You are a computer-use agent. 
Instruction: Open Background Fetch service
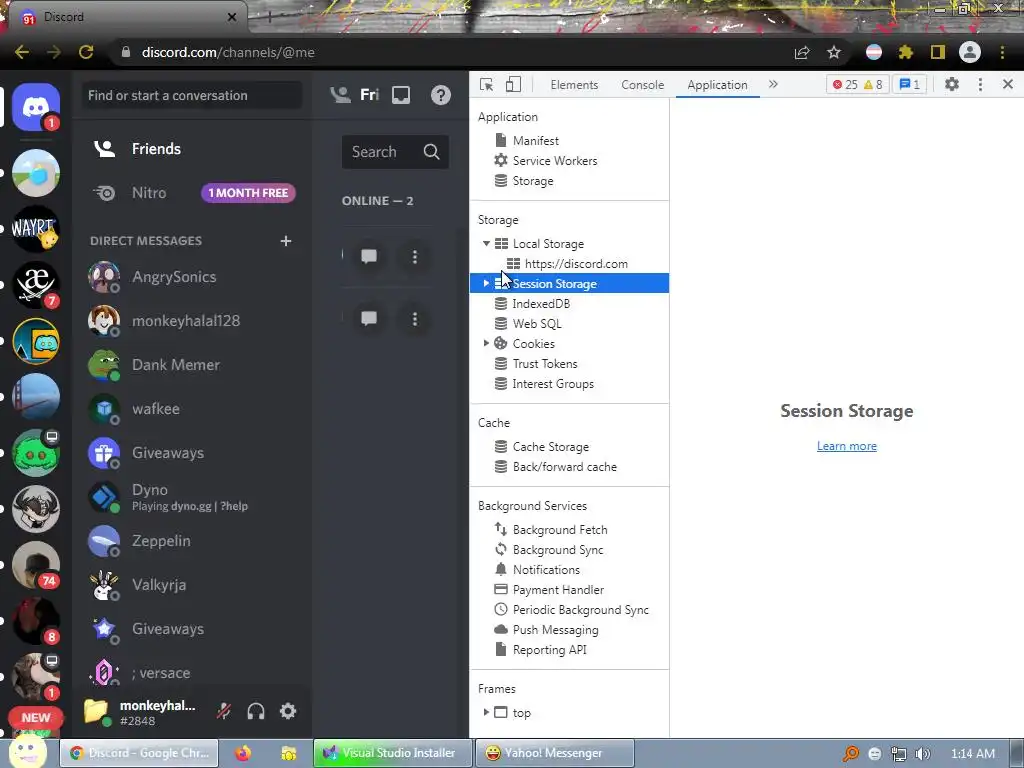coord(551,530)
